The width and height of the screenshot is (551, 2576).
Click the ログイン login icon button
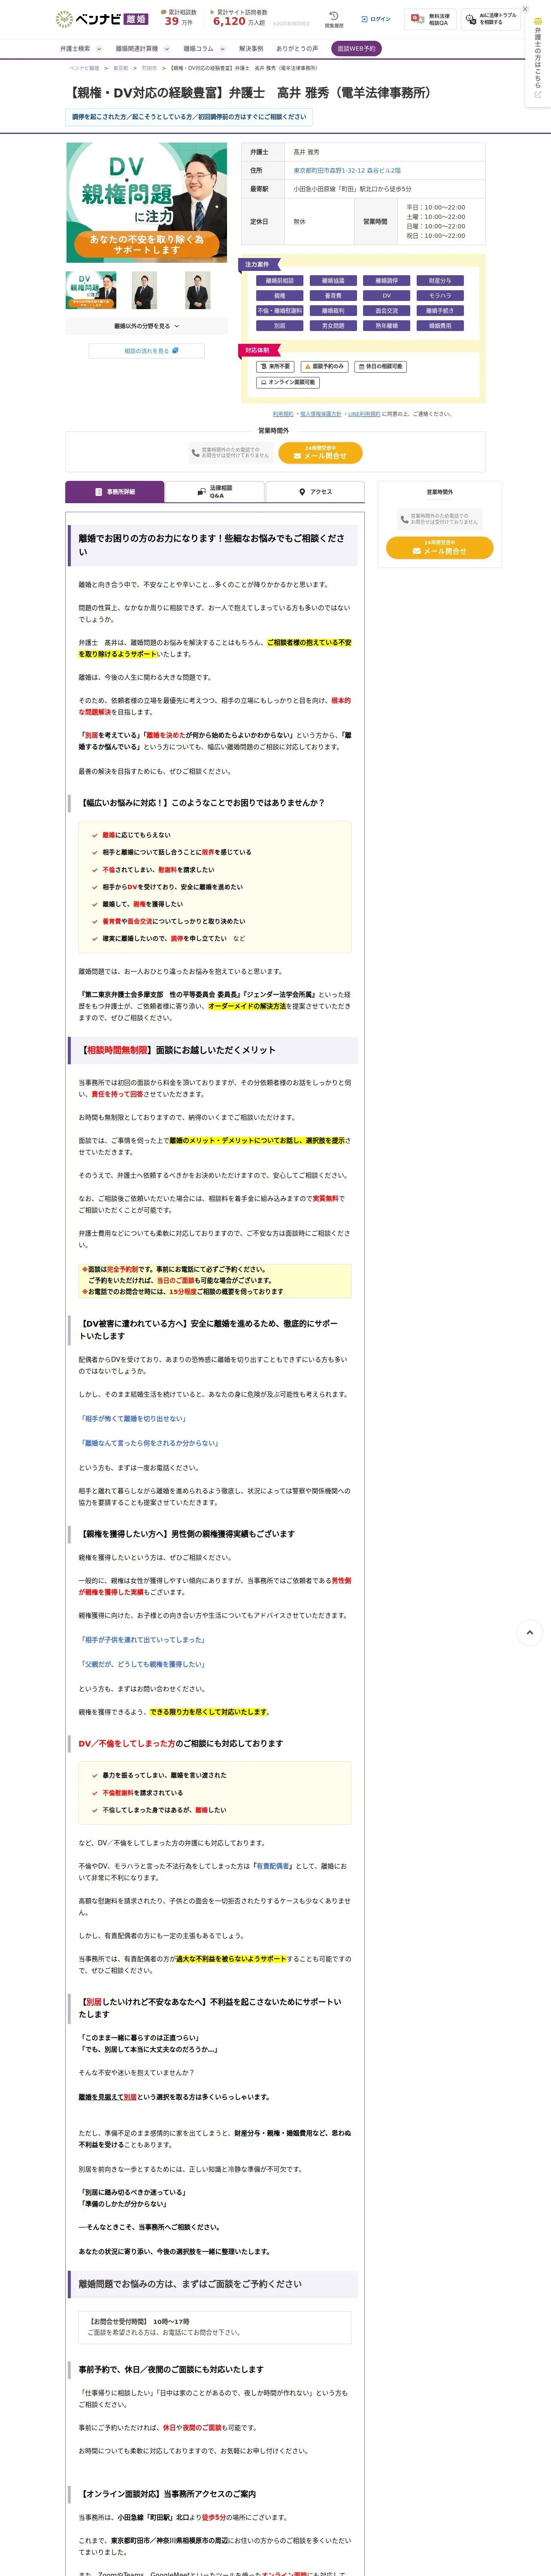(376, 19)
